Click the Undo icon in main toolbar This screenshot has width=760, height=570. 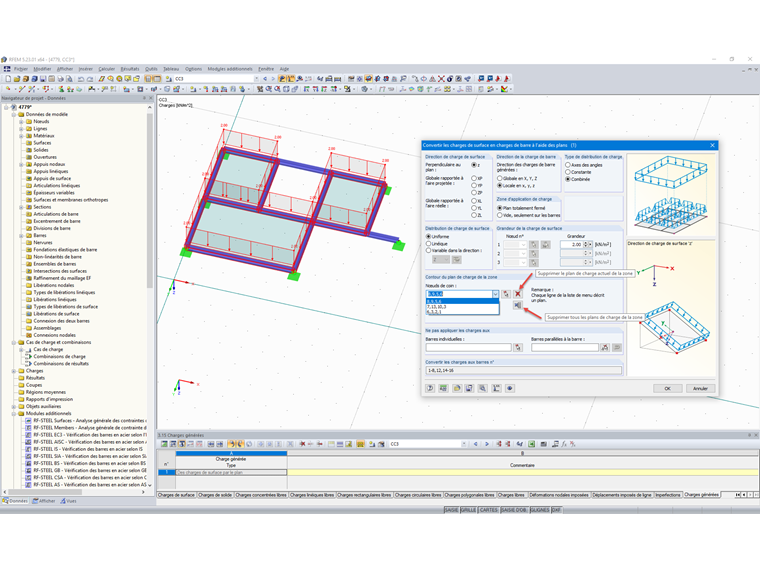point(80,79)
